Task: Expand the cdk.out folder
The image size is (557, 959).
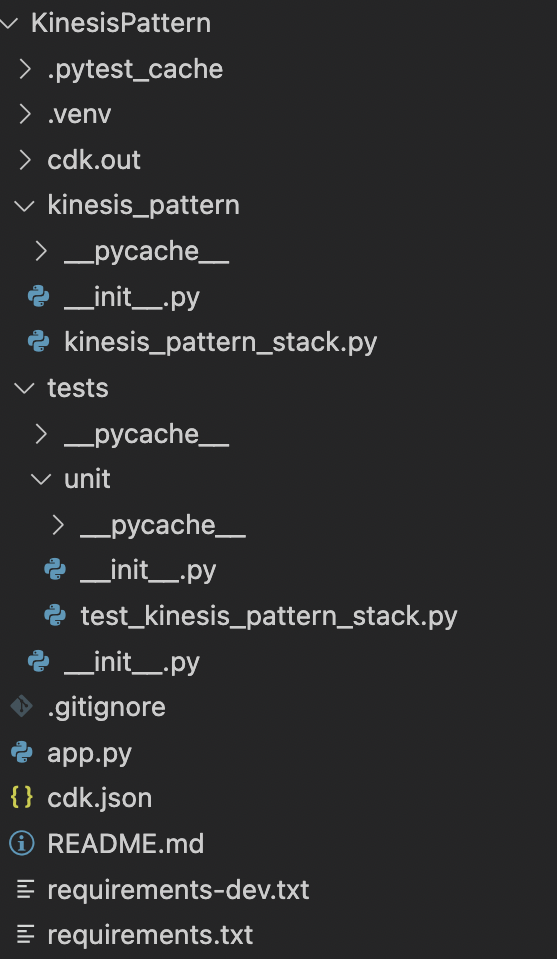Action: pos(24,160)
